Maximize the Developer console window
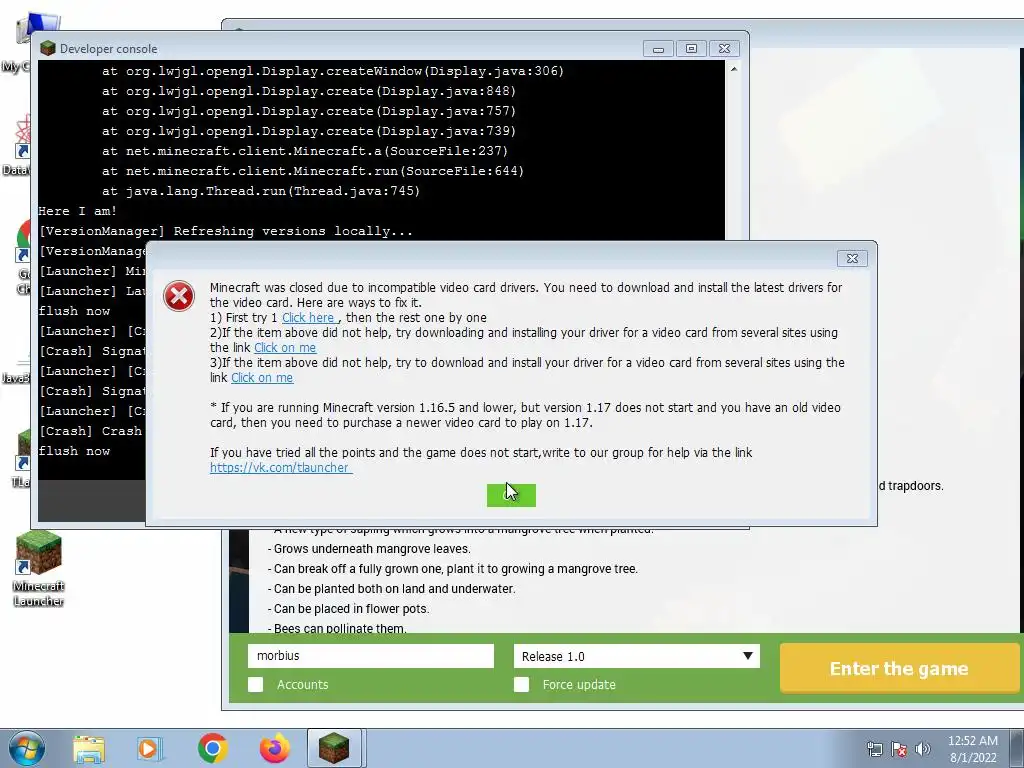1024x768 pixels. (692, 49)
